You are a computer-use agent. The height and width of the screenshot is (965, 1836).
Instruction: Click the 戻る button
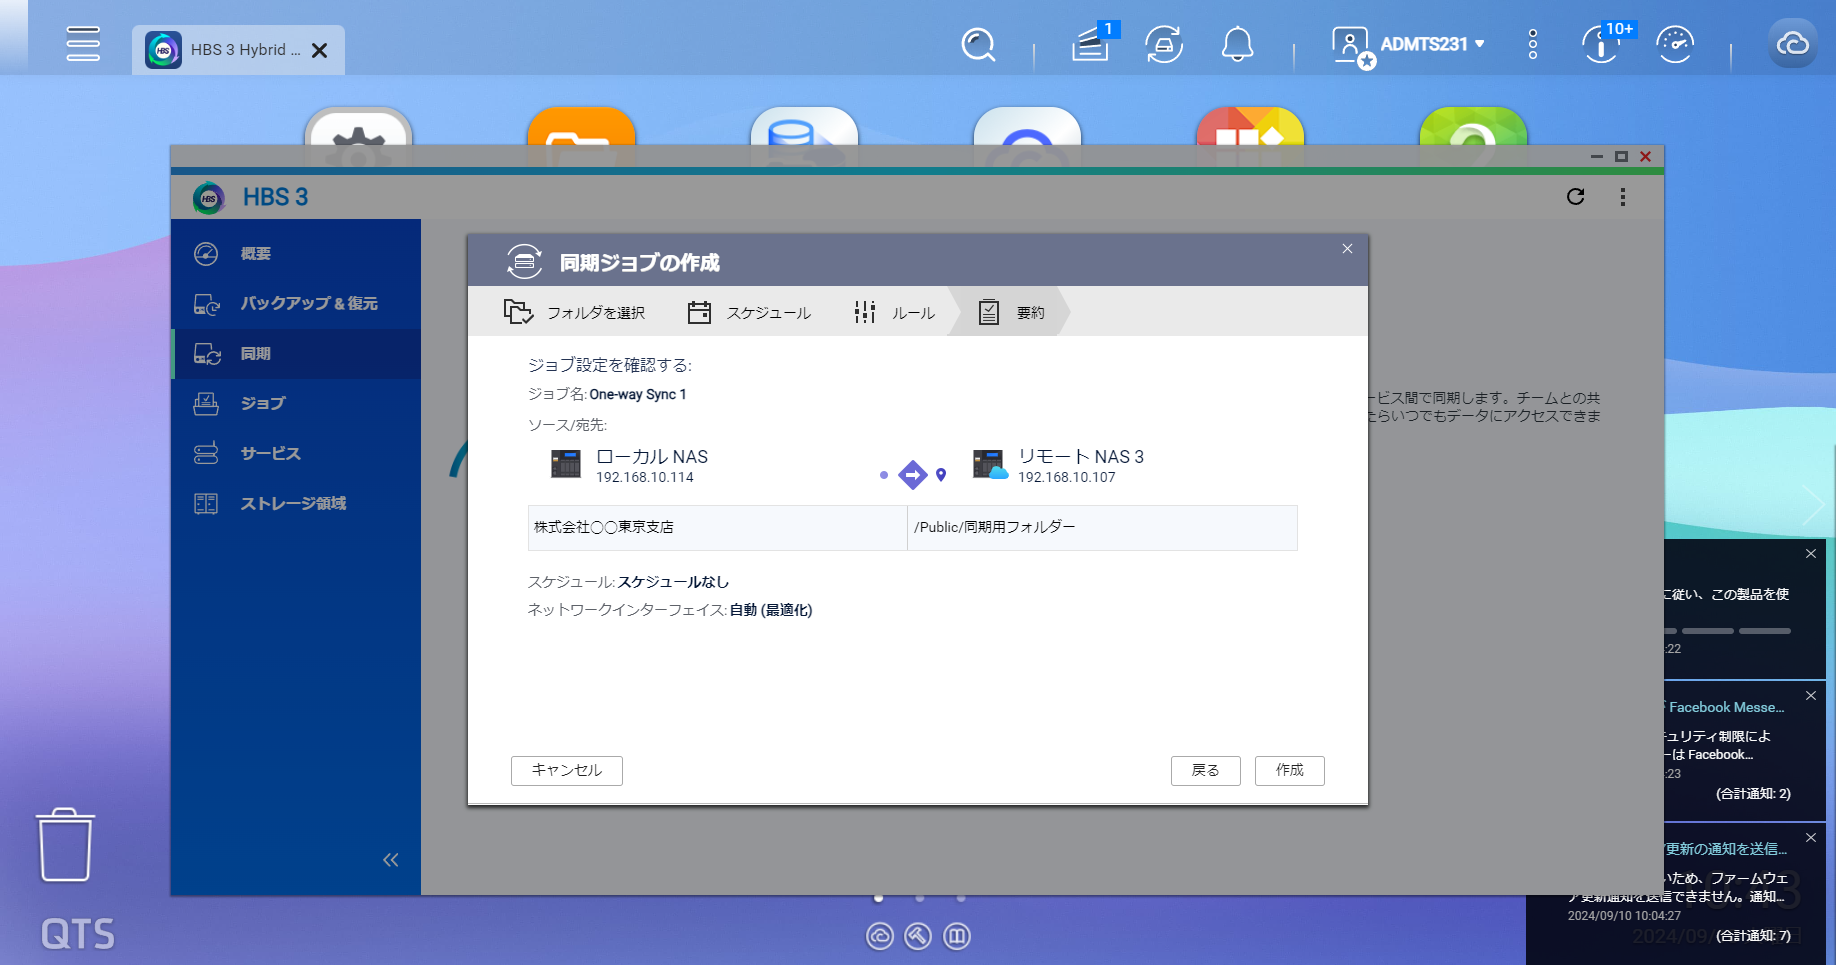coord(1206,770)
